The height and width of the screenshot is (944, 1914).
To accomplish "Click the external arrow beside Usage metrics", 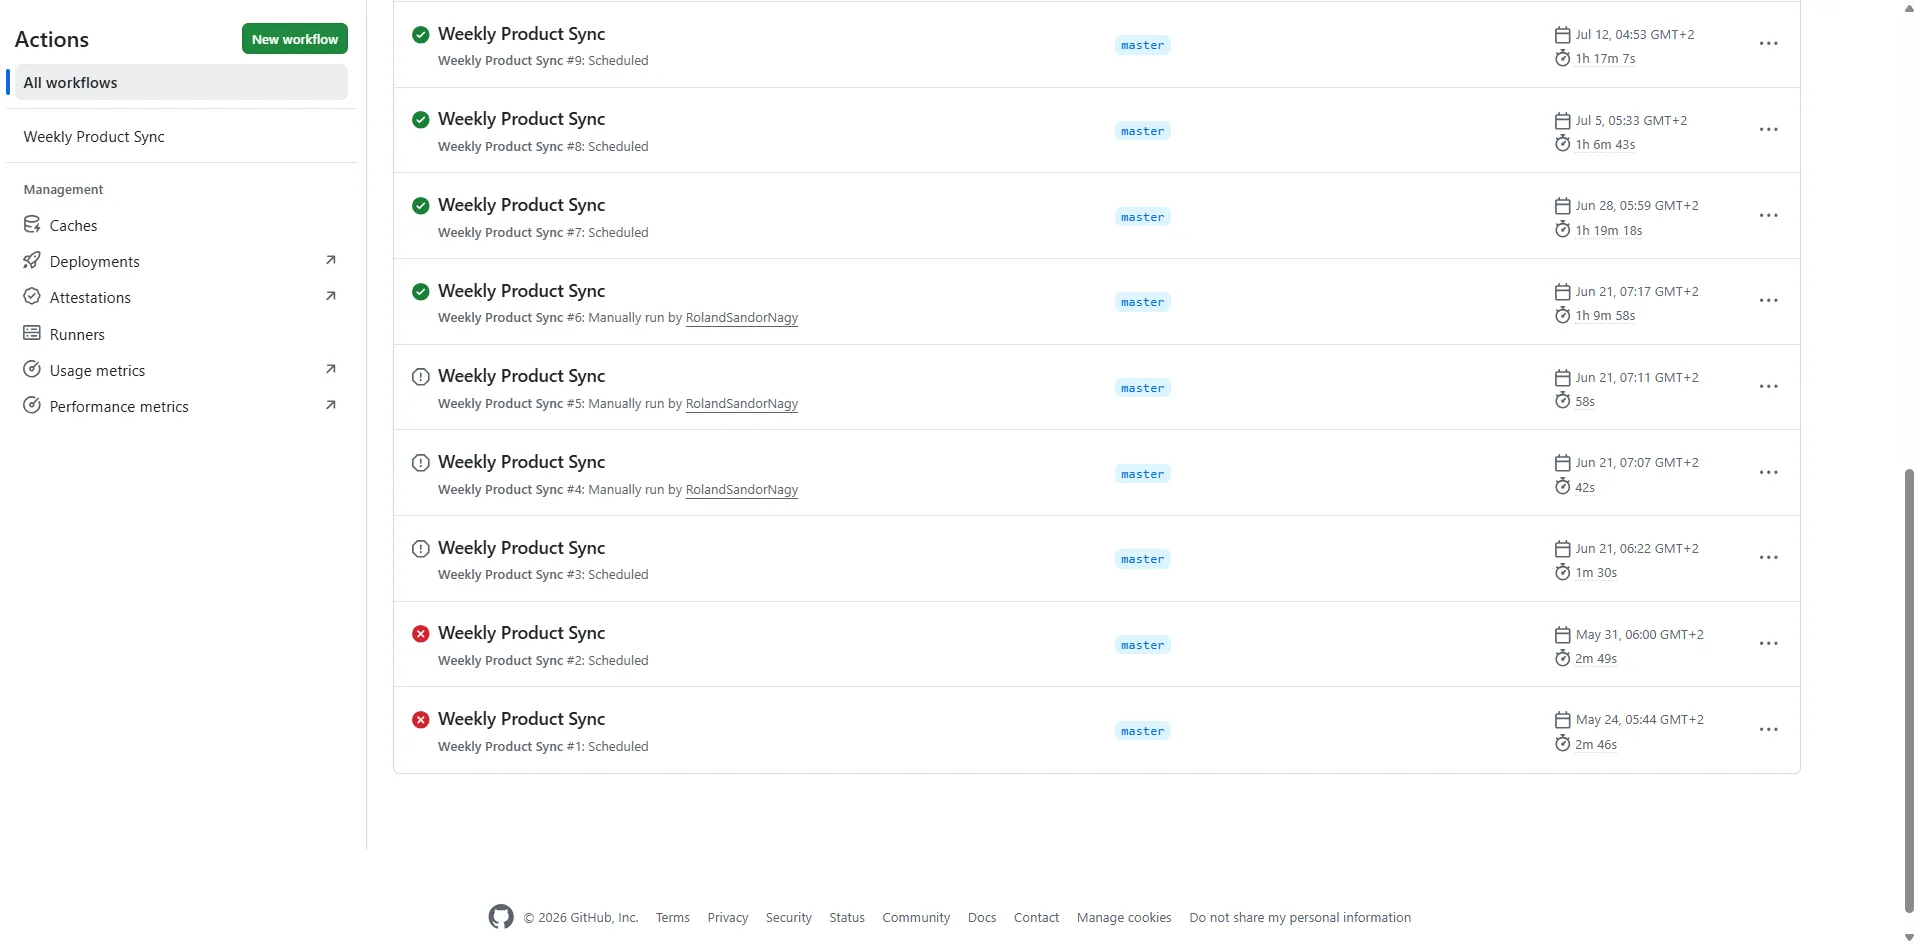I will click(331, 369).
